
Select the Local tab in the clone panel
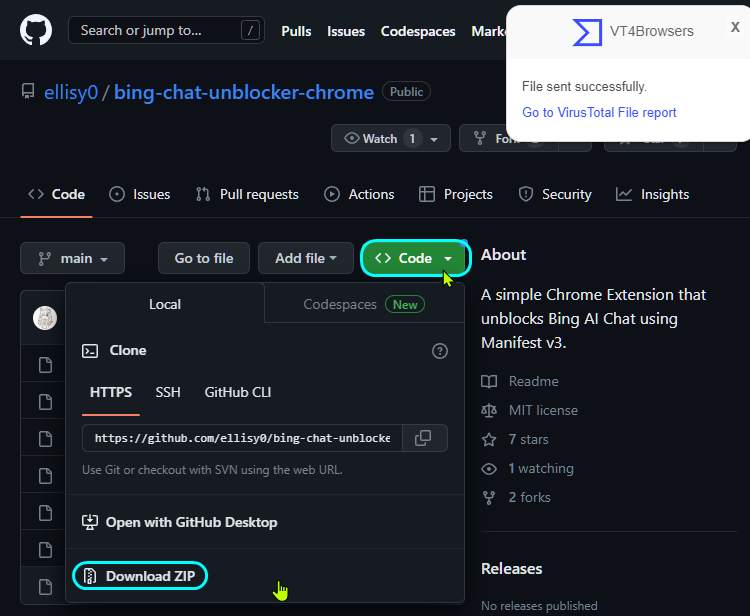click(165, 304)
